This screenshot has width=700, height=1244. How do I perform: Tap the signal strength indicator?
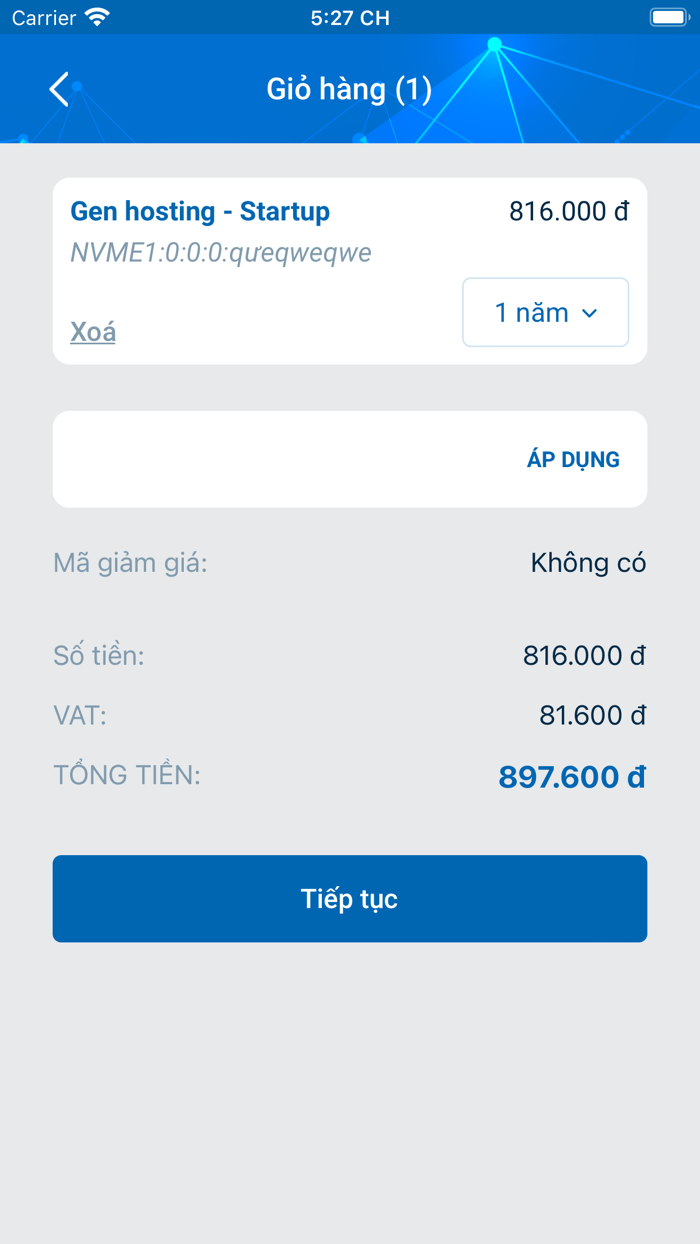coord(97,17)
